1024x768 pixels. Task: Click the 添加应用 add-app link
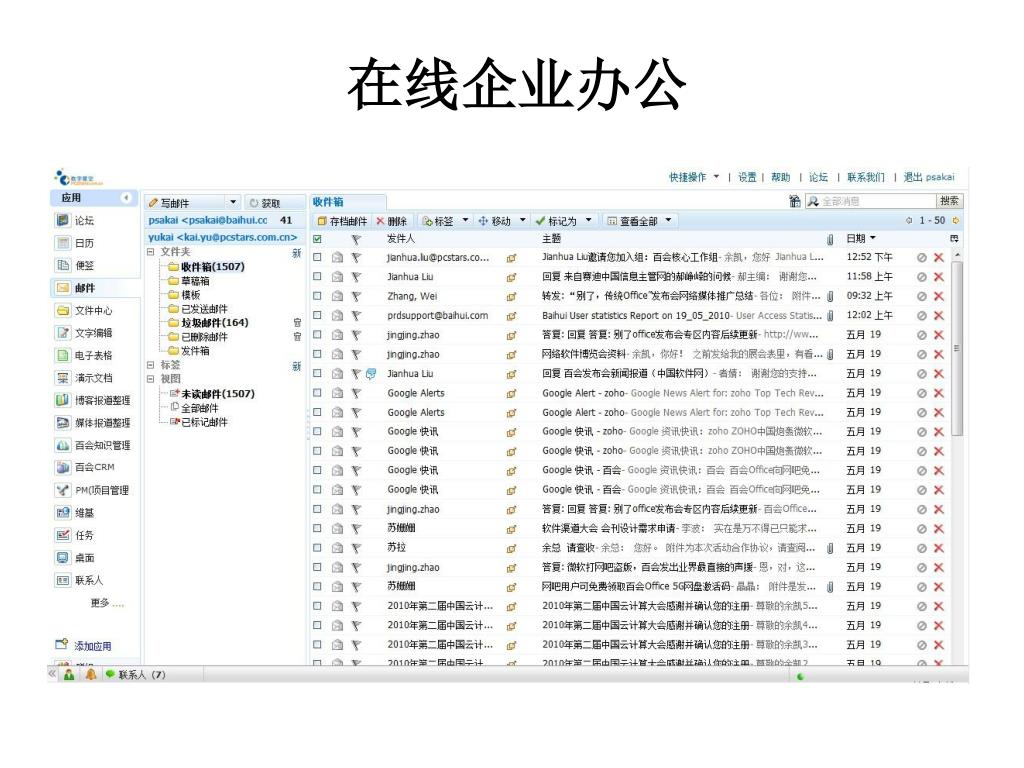(92, 646)
